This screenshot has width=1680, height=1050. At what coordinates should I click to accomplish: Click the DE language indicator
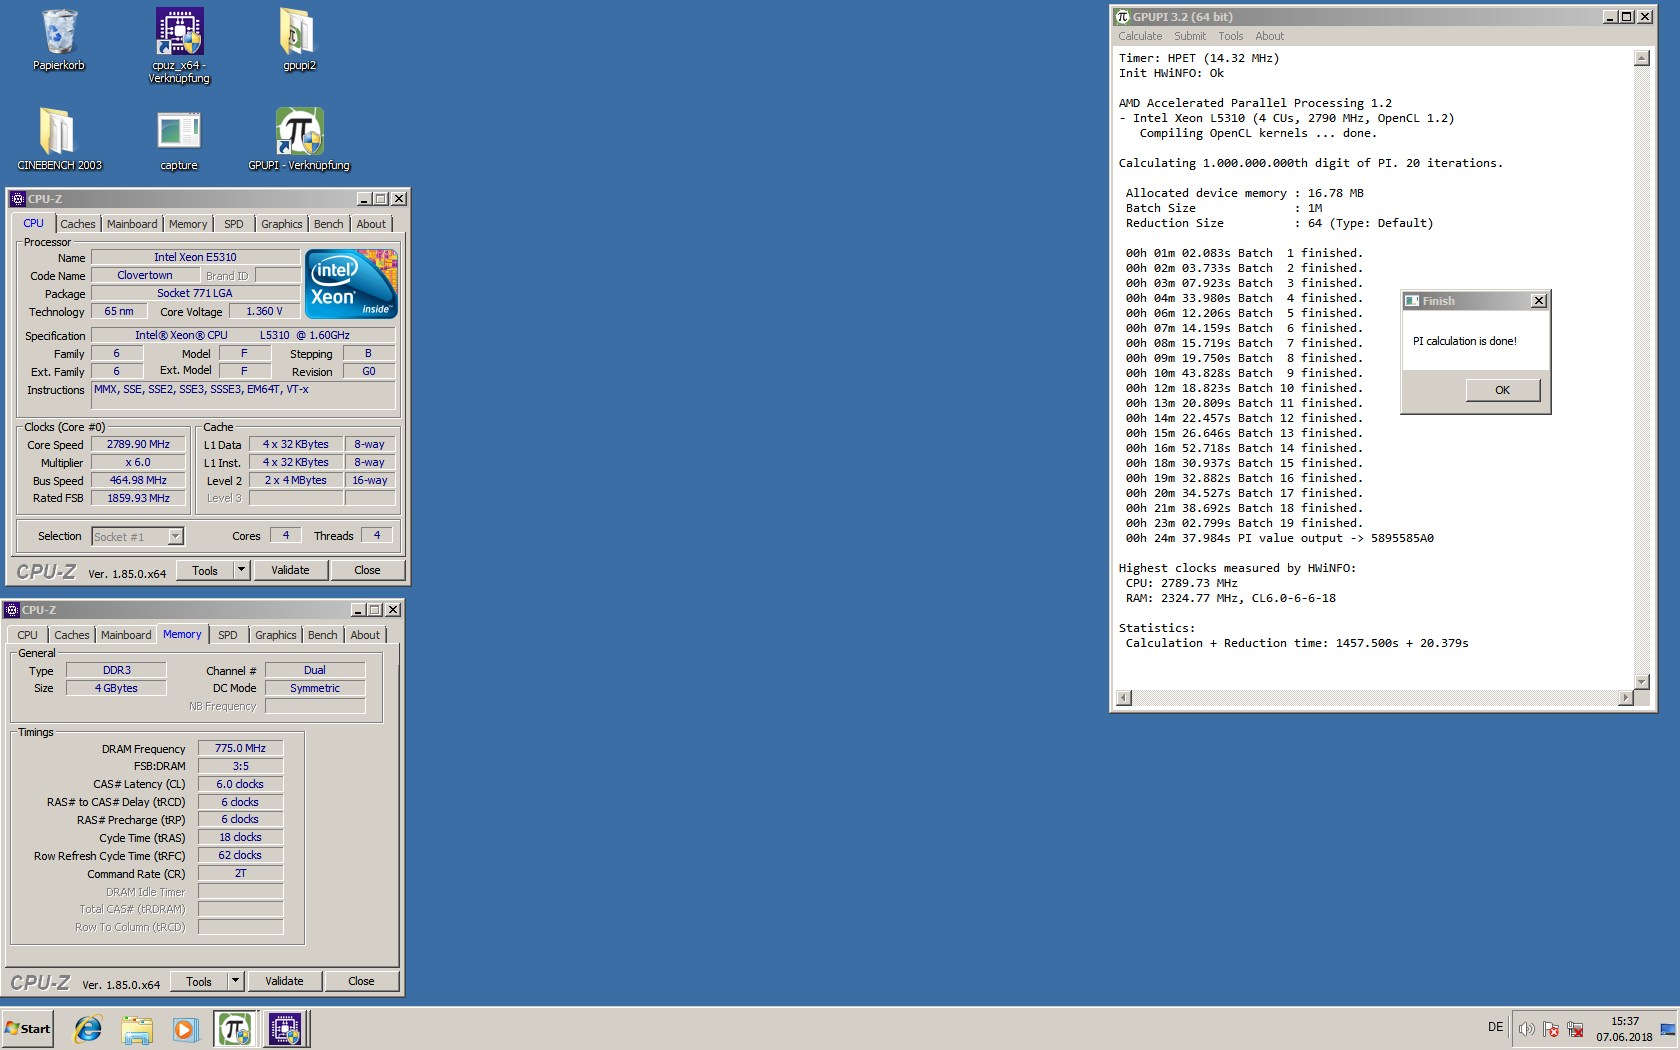click(x=1495, y=1027)
